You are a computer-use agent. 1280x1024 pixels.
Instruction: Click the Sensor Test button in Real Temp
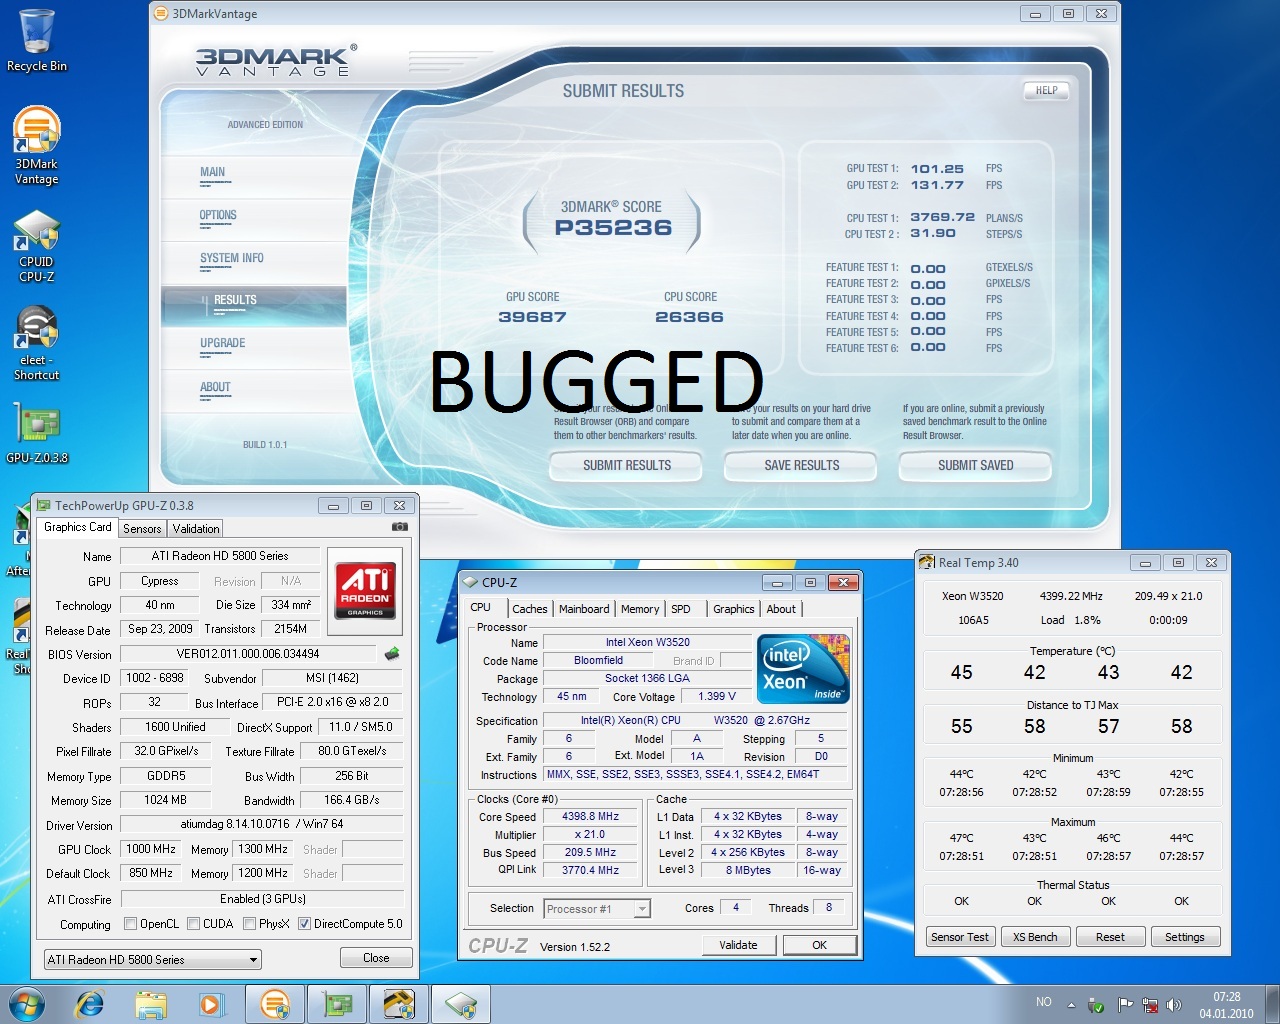[960, 937]
